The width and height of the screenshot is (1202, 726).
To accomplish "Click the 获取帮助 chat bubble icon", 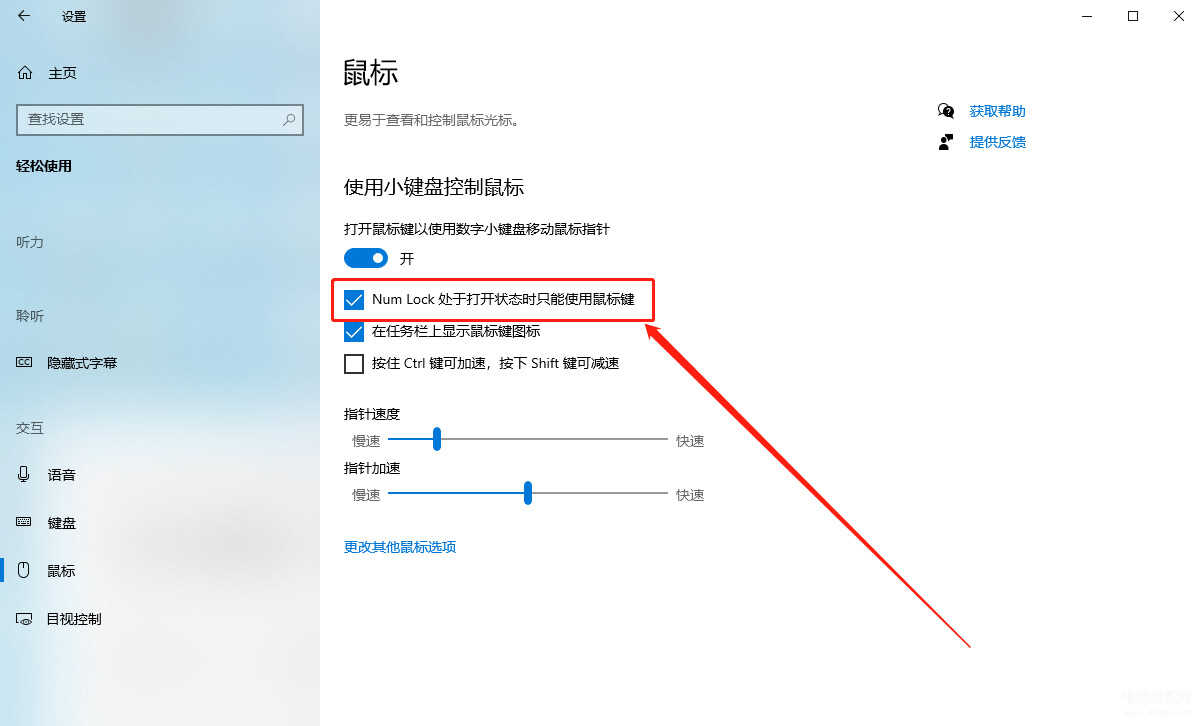I will click(946, 111).
